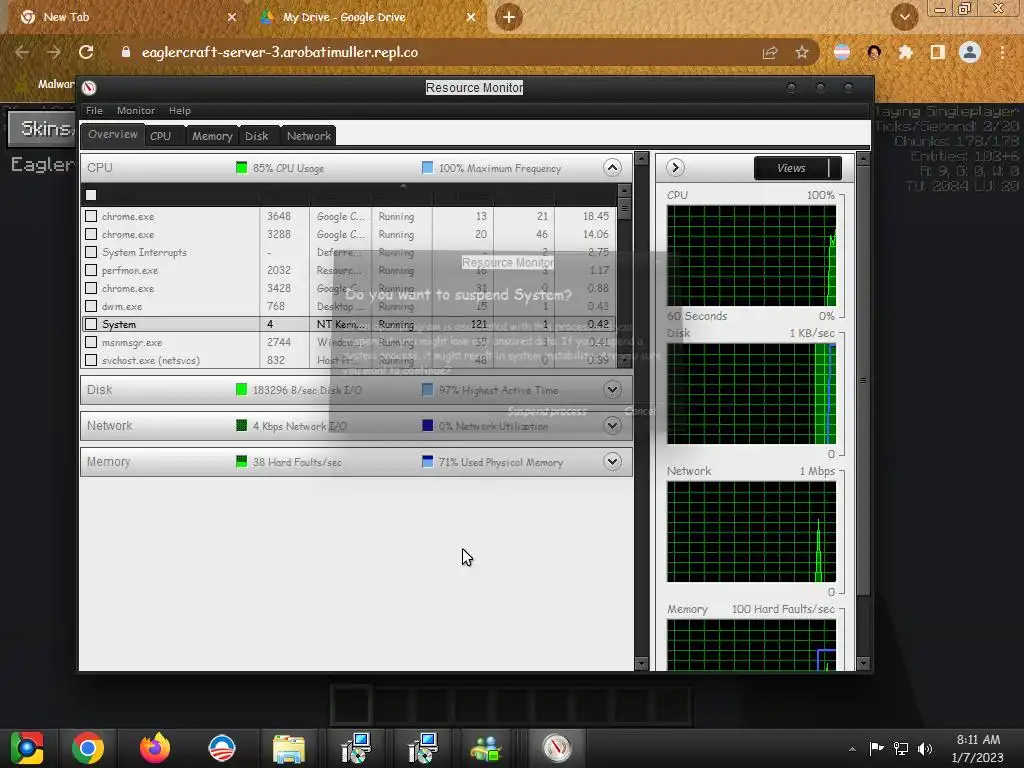Open the Chrome extensions puzzle icon
The height and width of the screenshot is (768, 1024).
(906, 52)
